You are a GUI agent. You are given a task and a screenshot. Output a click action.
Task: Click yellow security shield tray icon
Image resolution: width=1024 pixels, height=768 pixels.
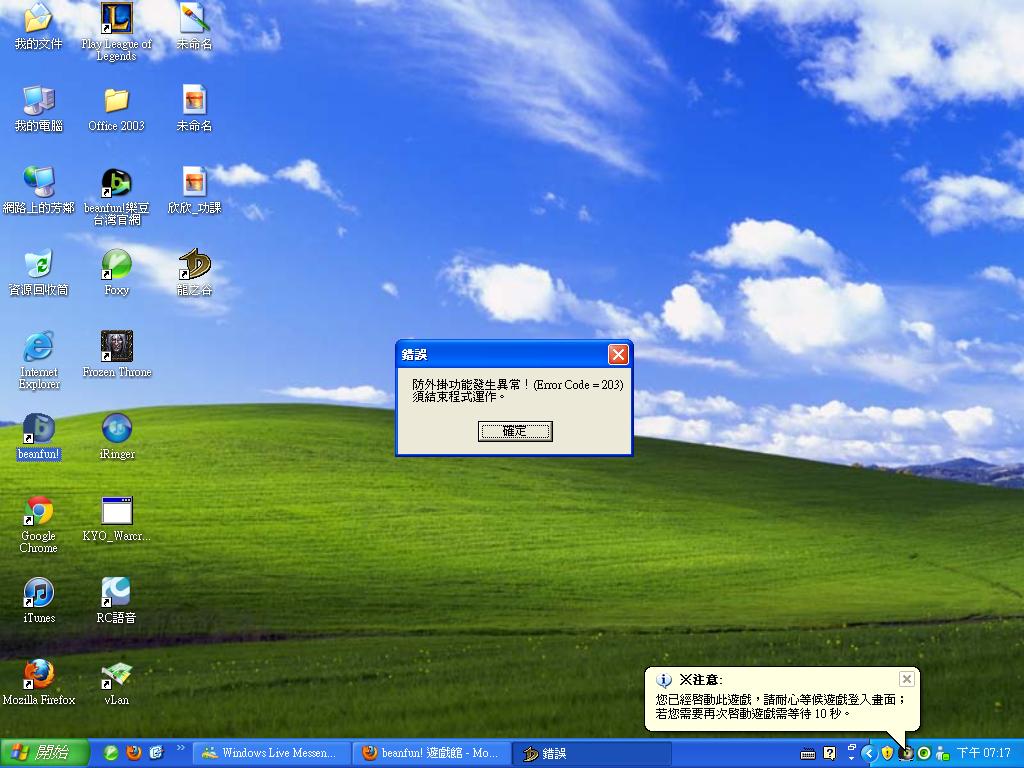887,754
